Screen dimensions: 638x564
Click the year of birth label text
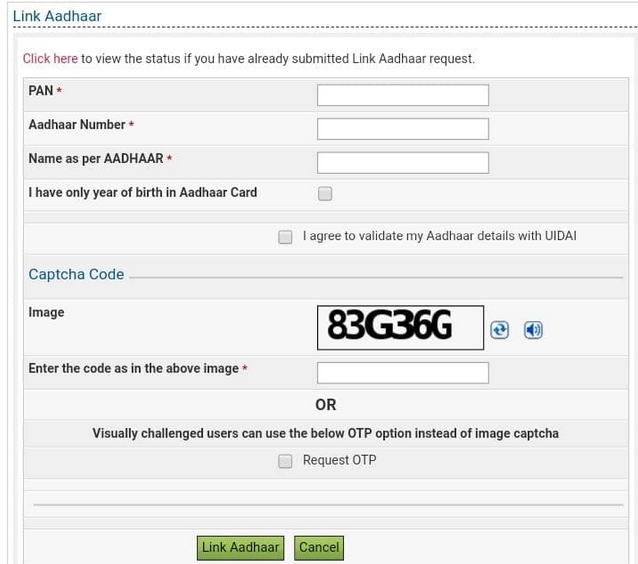point(143,192)
